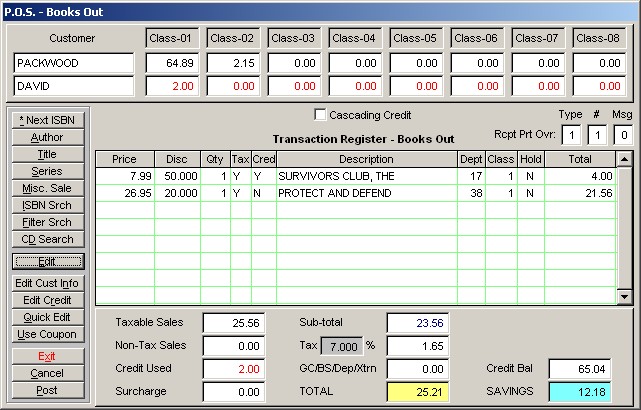Click the Non-Tax Sales field
Viewport: 641px width, 410px height.
234,346
